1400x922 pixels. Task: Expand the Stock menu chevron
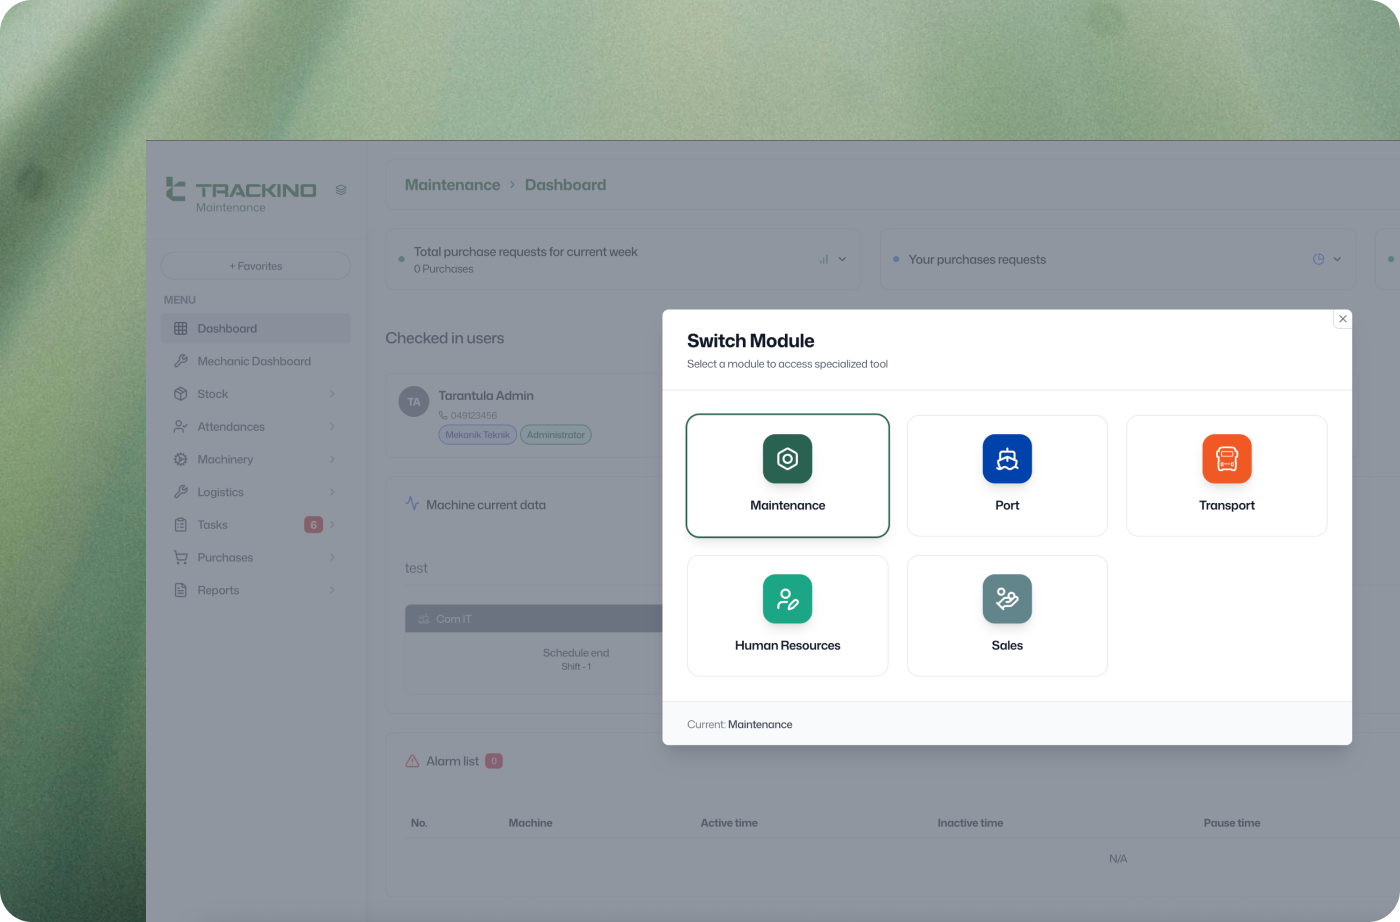pos(332,394)
